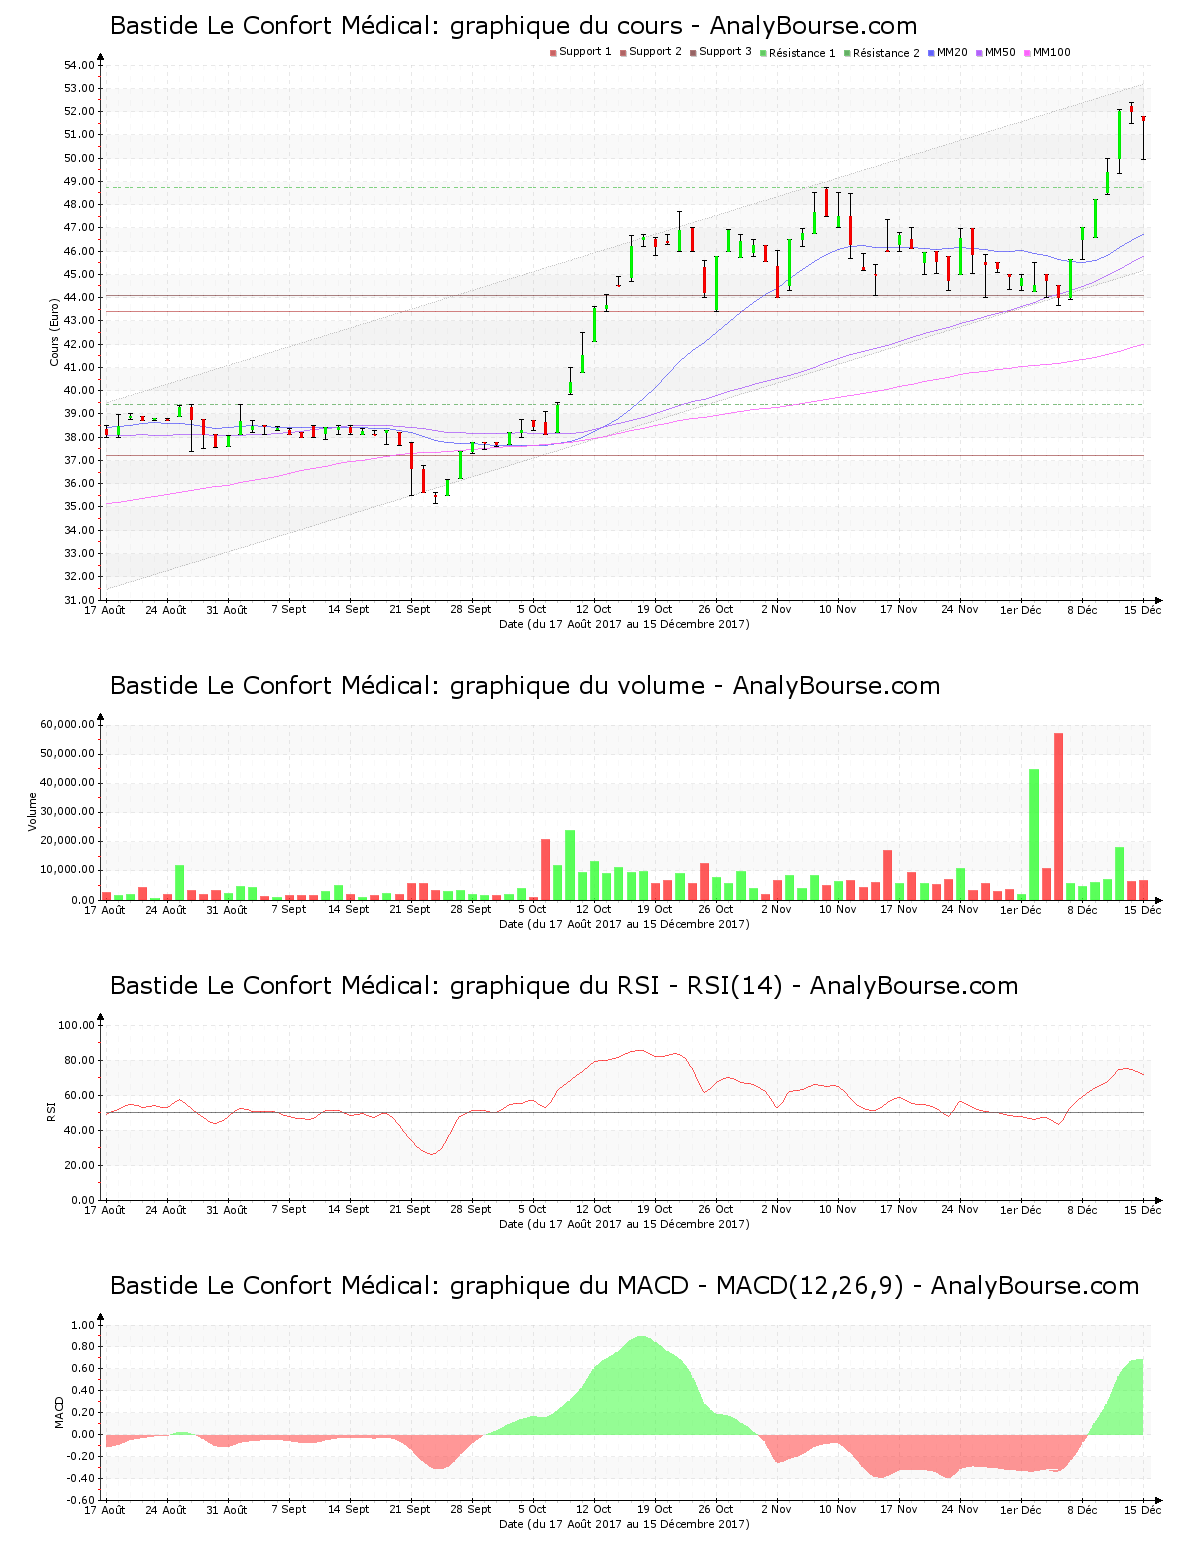Screen dimensions: 1200x1550
Task: Click '1er Déc' date tick on price chart
Action: point(1021,610)
